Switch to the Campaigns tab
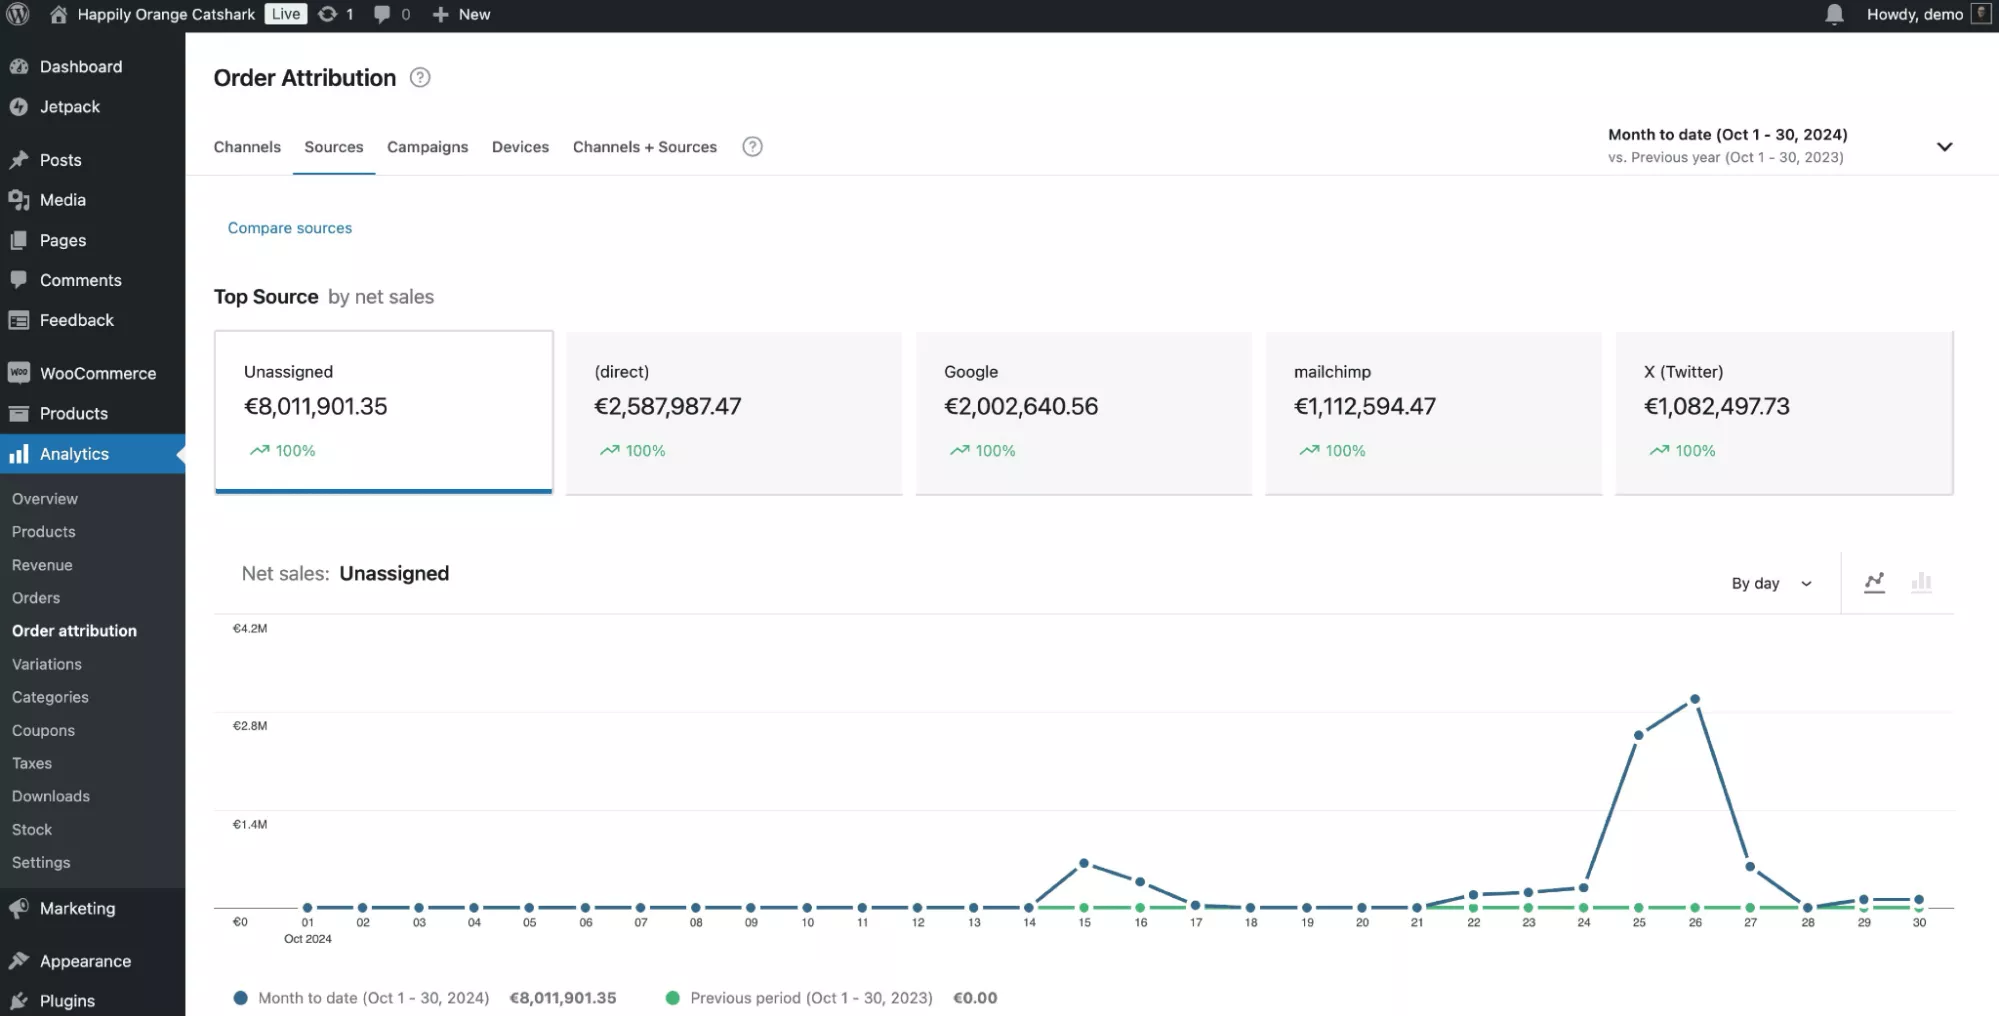This screenshot has width=1999, height=1017. point(427,147)
